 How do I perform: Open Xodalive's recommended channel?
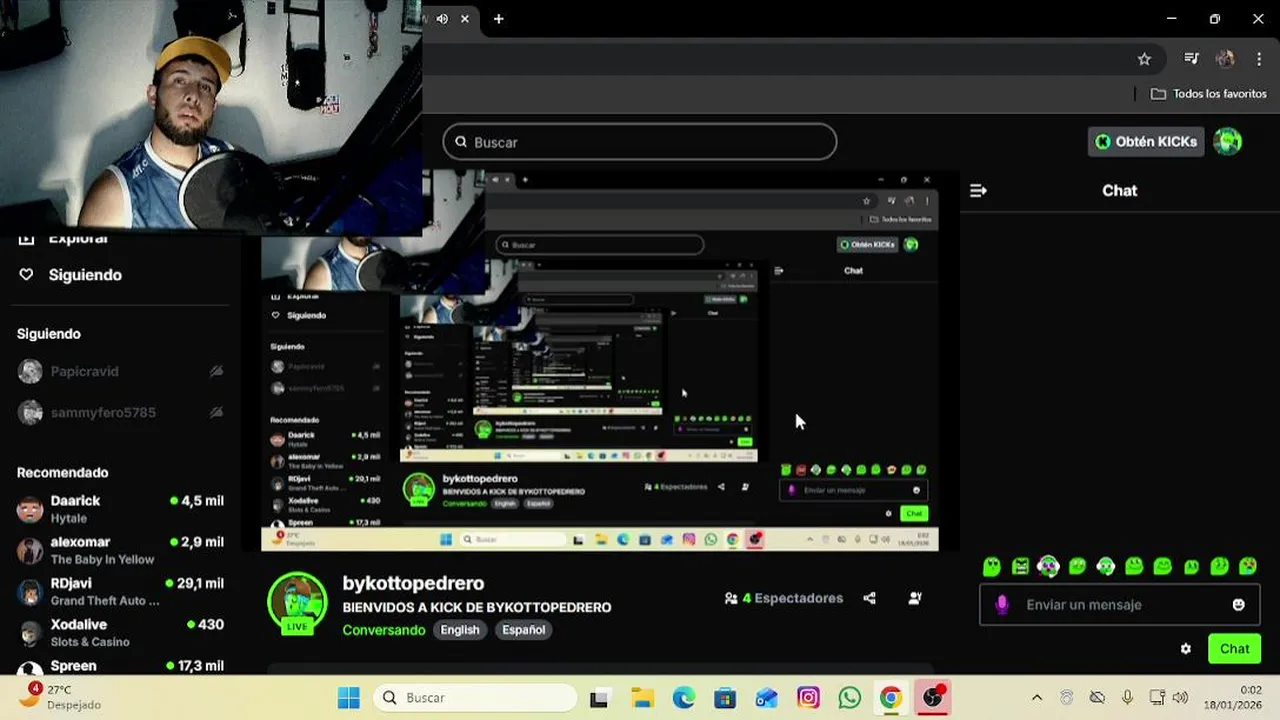[120, 632]
